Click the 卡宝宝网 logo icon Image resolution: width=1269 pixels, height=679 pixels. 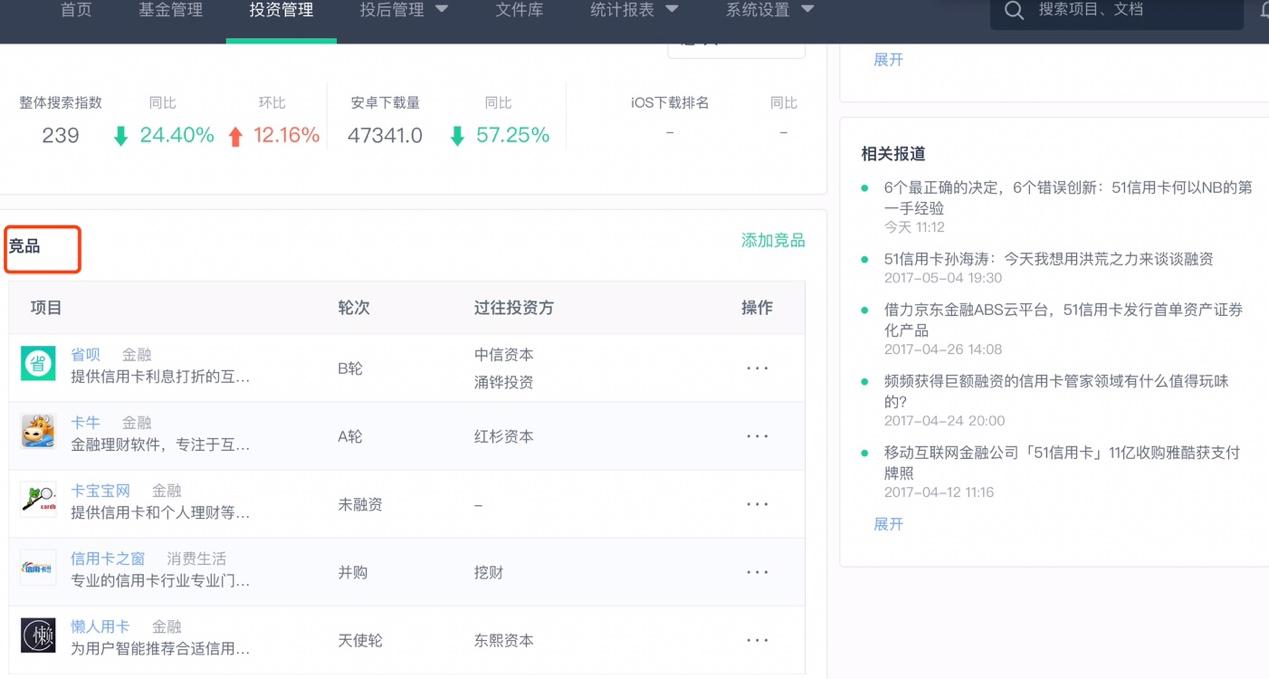tap(38, 499)
